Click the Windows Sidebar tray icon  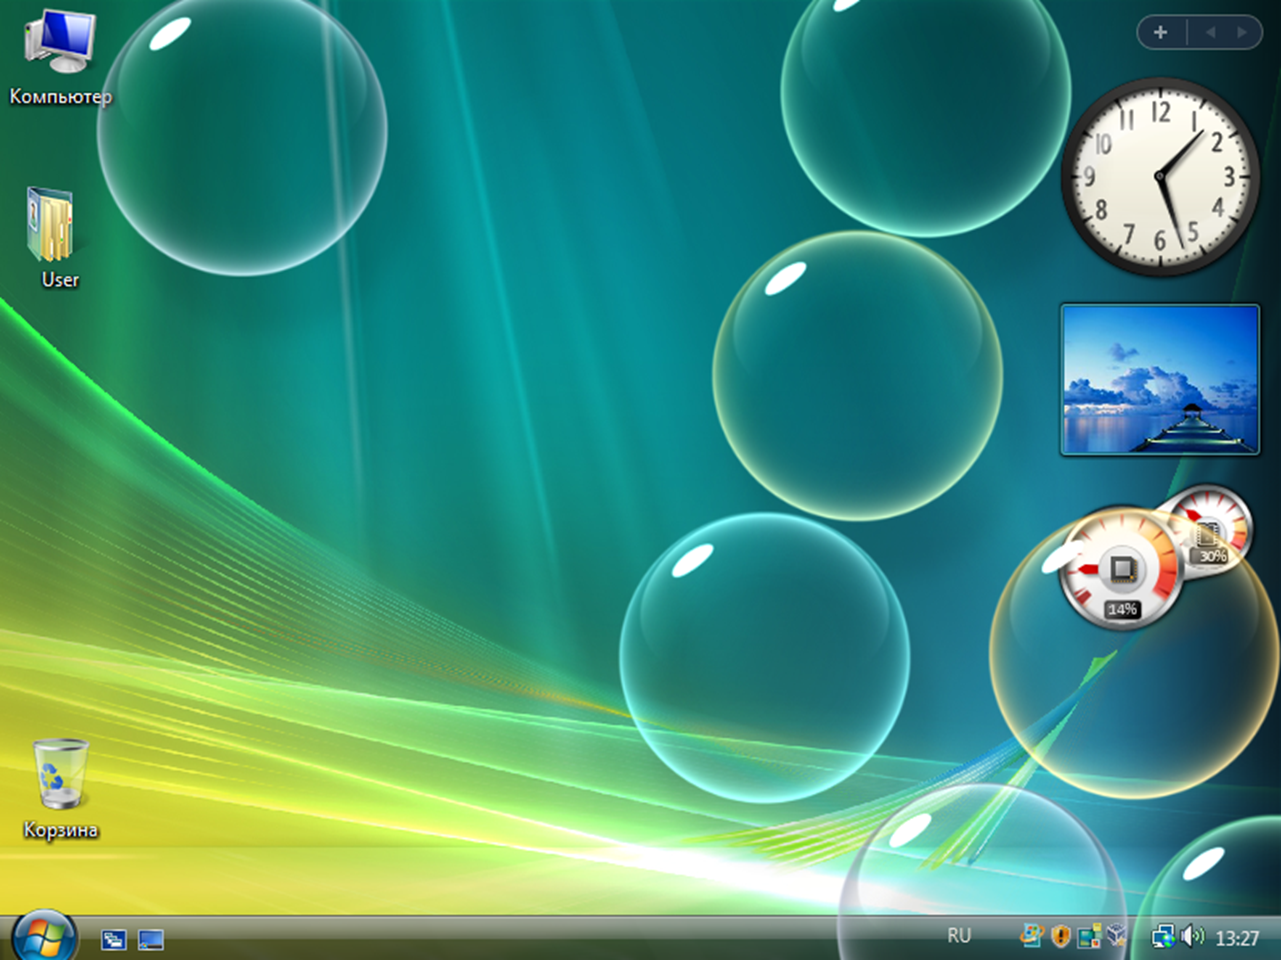1089,937
